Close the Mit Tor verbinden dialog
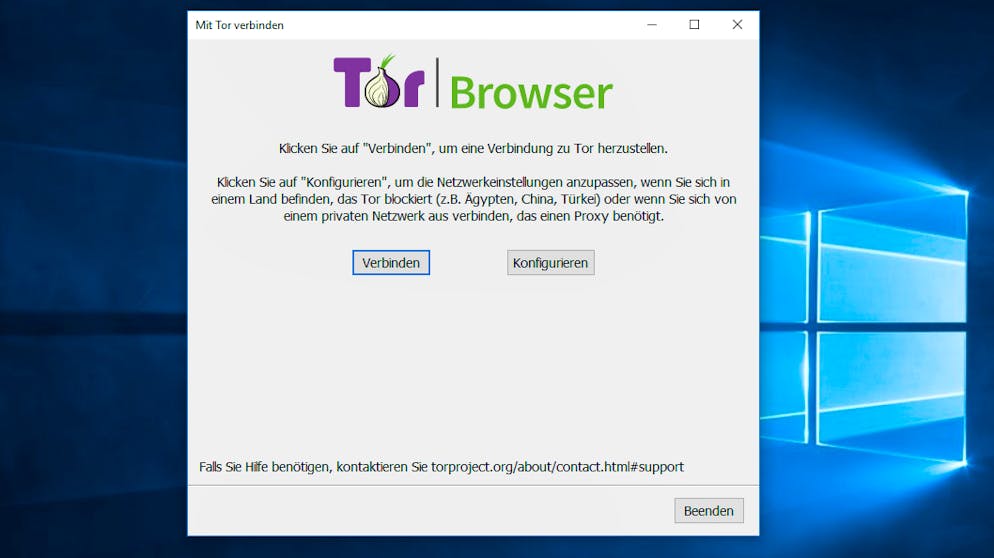Viewport: 994px width, 558px height. click(x=737, y=25)
